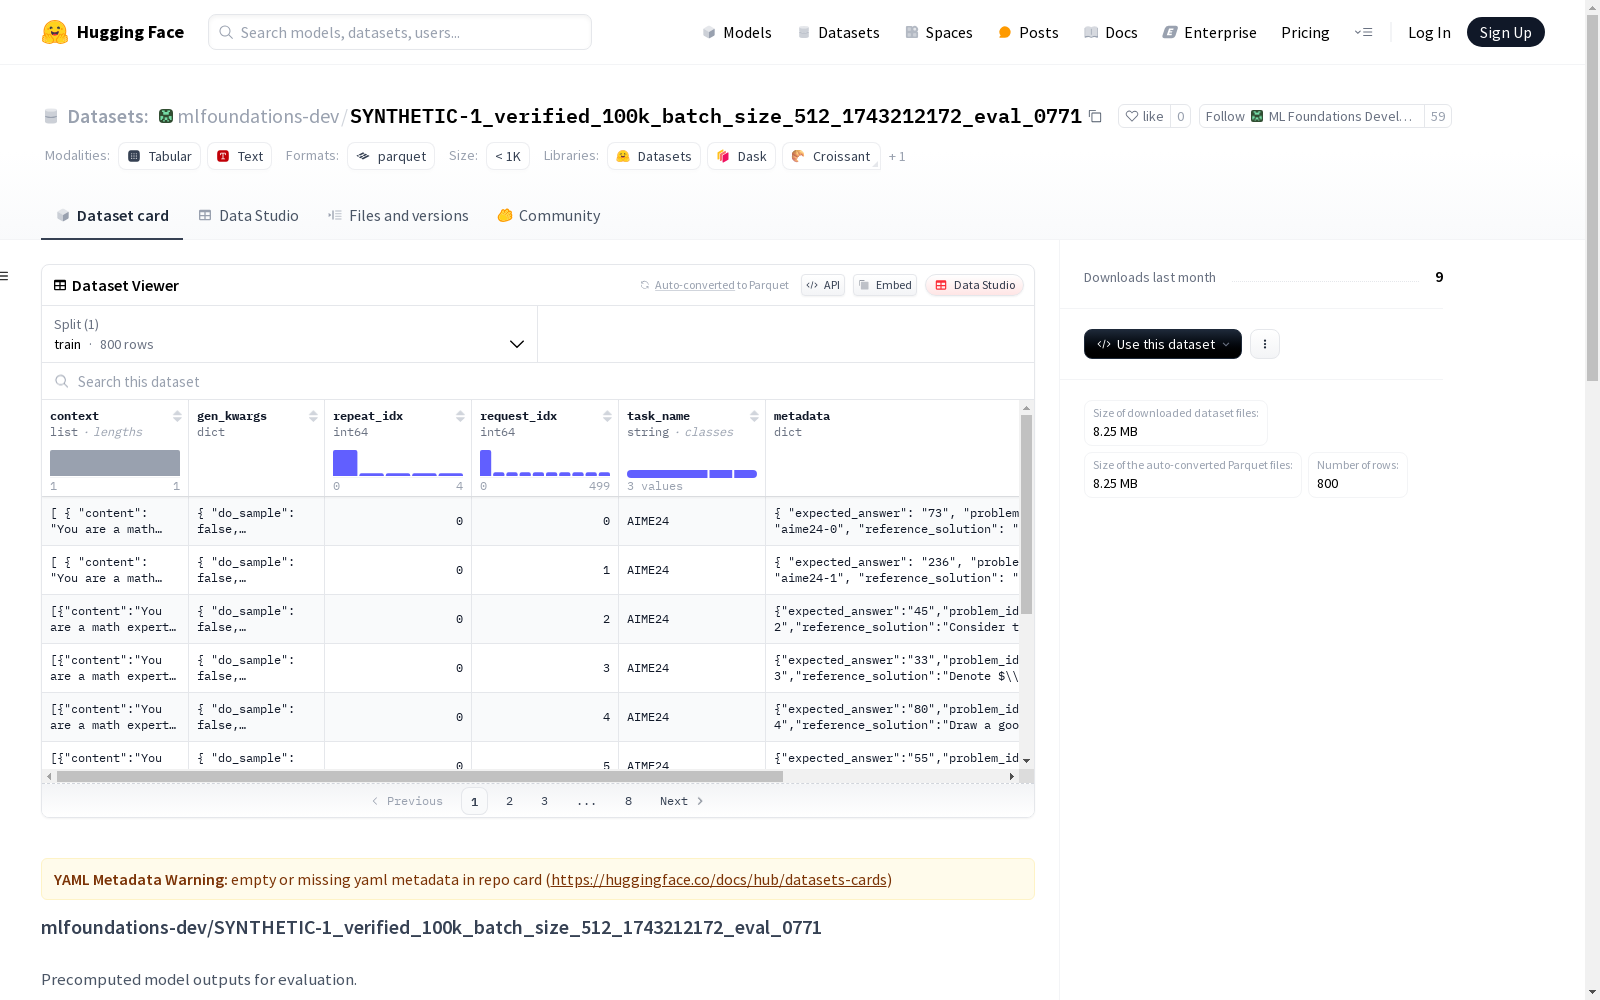Image resolution: width=1600 pixels, height=1000 pixels.
Task: Switch to the Dataset card tab
Action: [x=112, y=216]
